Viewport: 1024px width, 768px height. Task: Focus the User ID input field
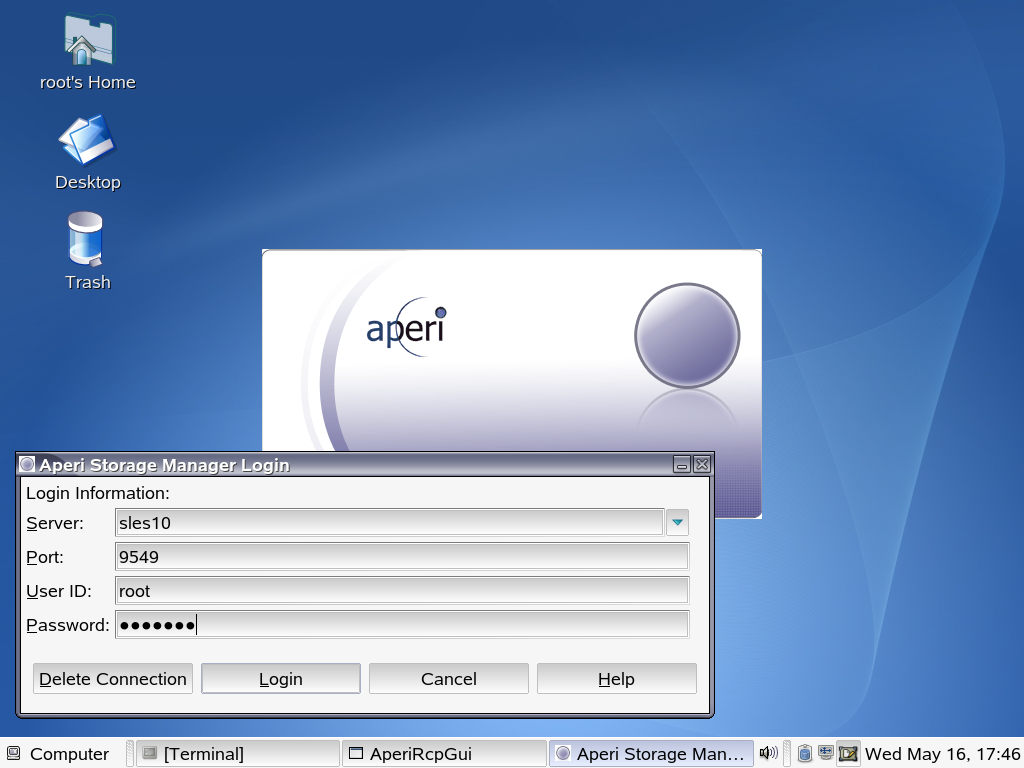click(x=402, y=591)
